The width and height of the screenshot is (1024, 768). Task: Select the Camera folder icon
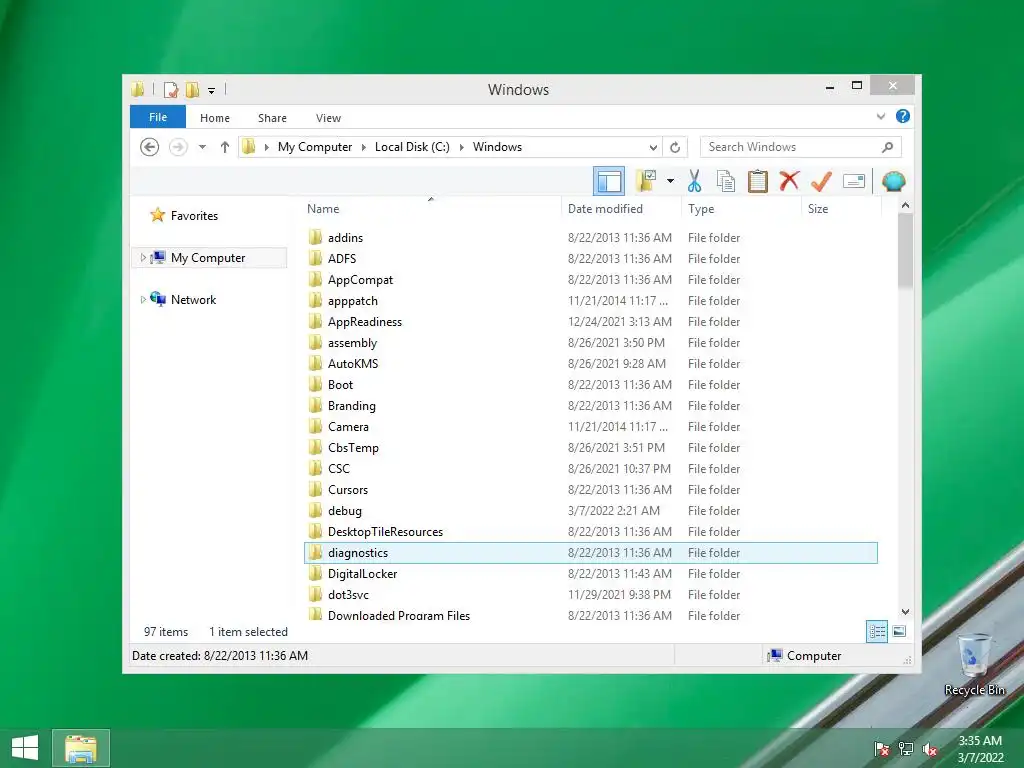click(x=315, y=426)
